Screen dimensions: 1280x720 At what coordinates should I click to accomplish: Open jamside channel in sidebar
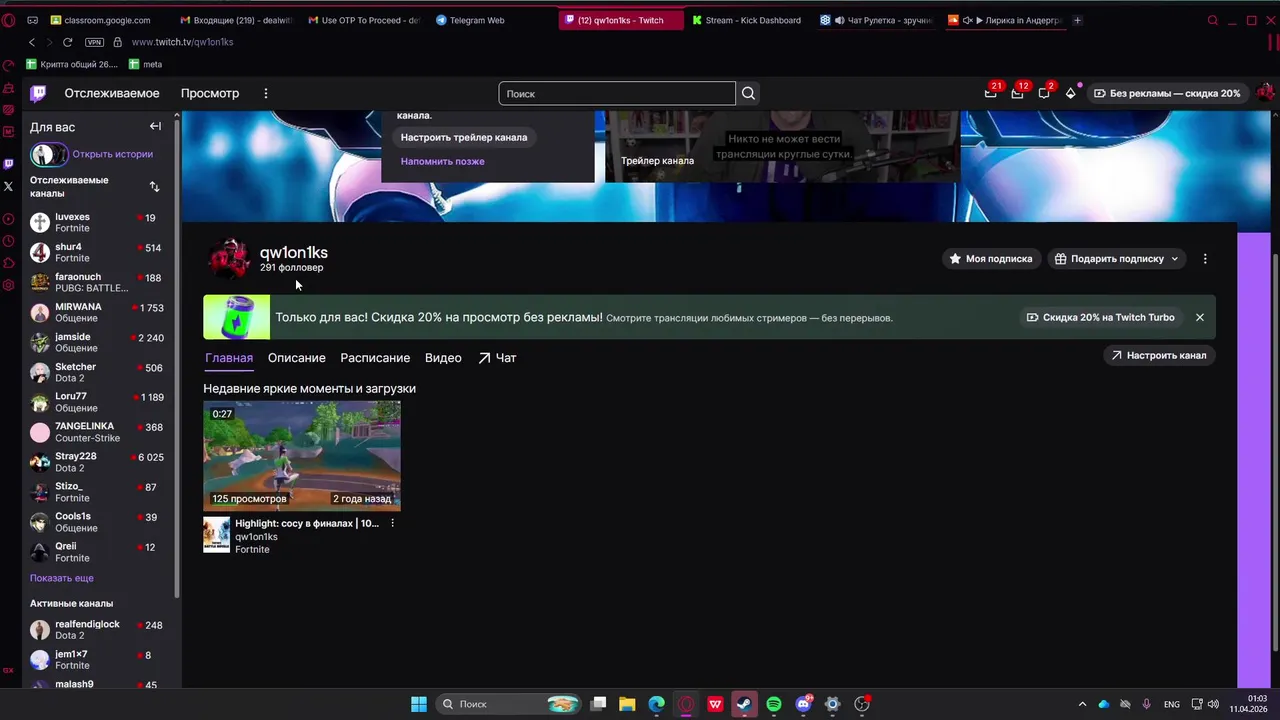point(100,342)
